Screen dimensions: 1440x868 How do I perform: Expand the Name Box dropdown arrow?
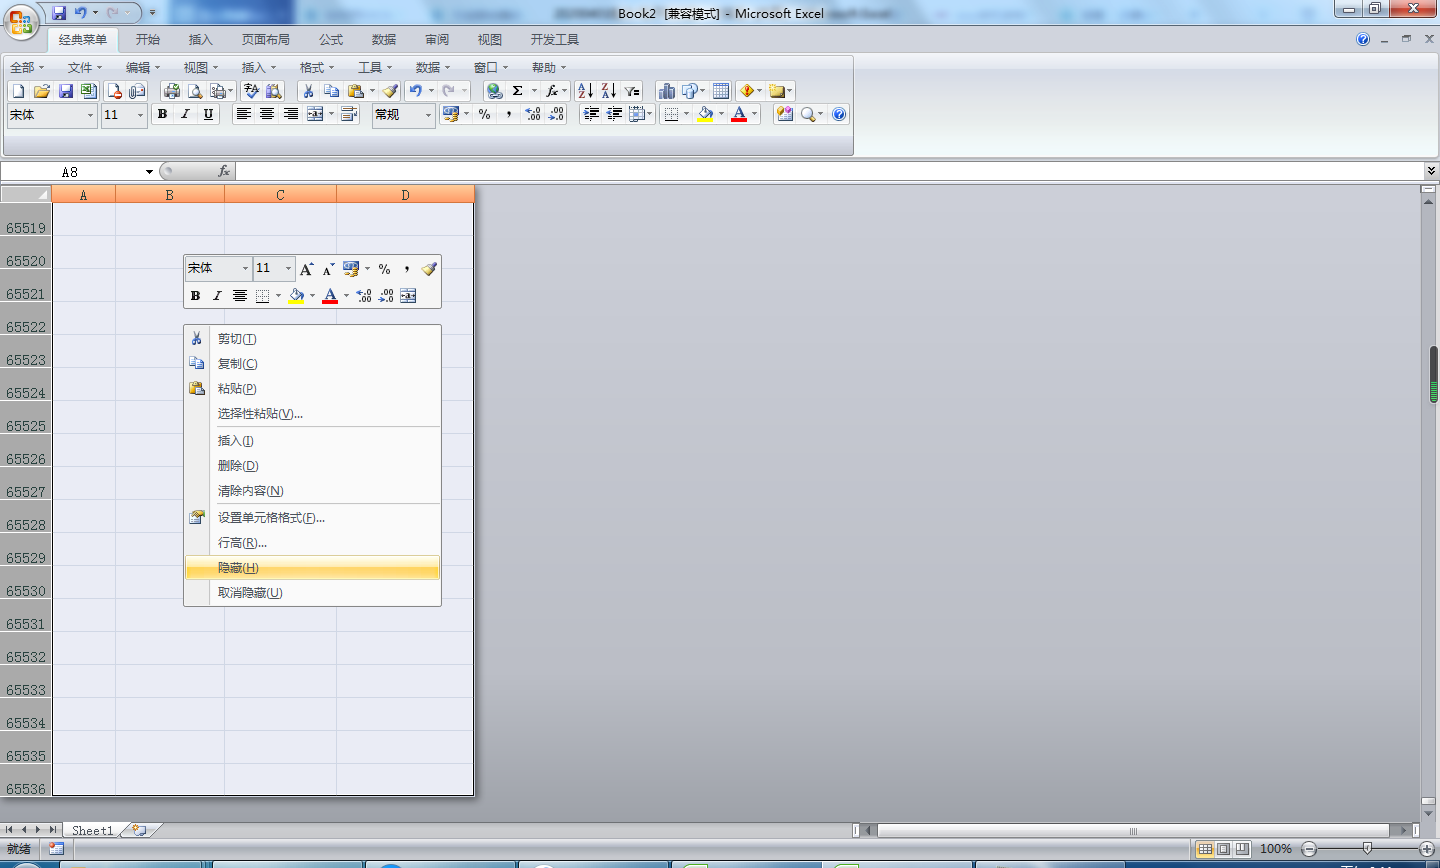pyautogui.click(x=149, y=172)
